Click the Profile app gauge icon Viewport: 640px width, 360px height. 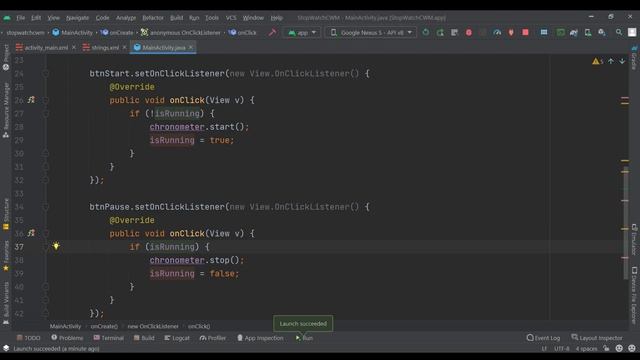(x=497, y=32)
